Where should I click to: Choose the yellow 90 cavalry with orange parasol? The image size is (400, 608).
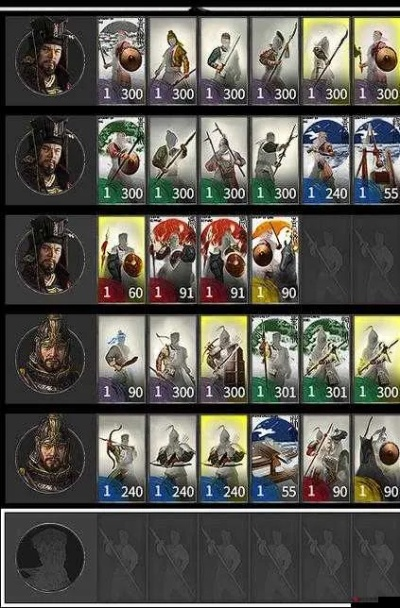pyautogui.click(x=275, y=259)
